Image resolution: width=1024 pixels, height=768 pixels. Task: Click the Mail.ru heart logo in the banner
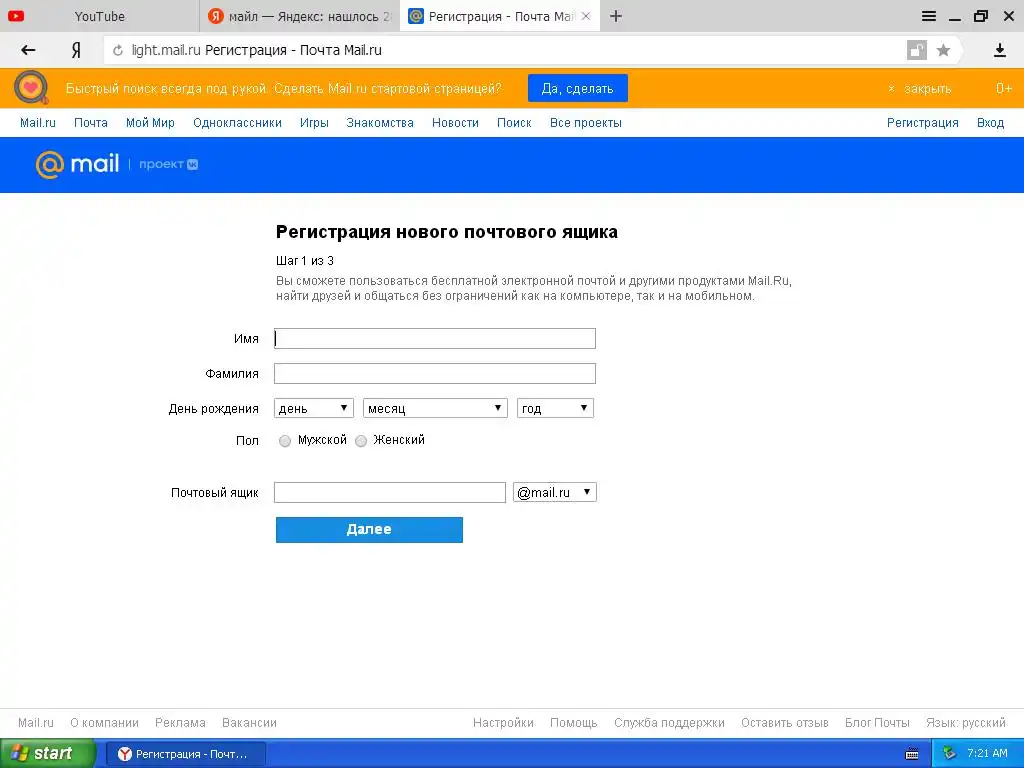click(x=31, y=88)
